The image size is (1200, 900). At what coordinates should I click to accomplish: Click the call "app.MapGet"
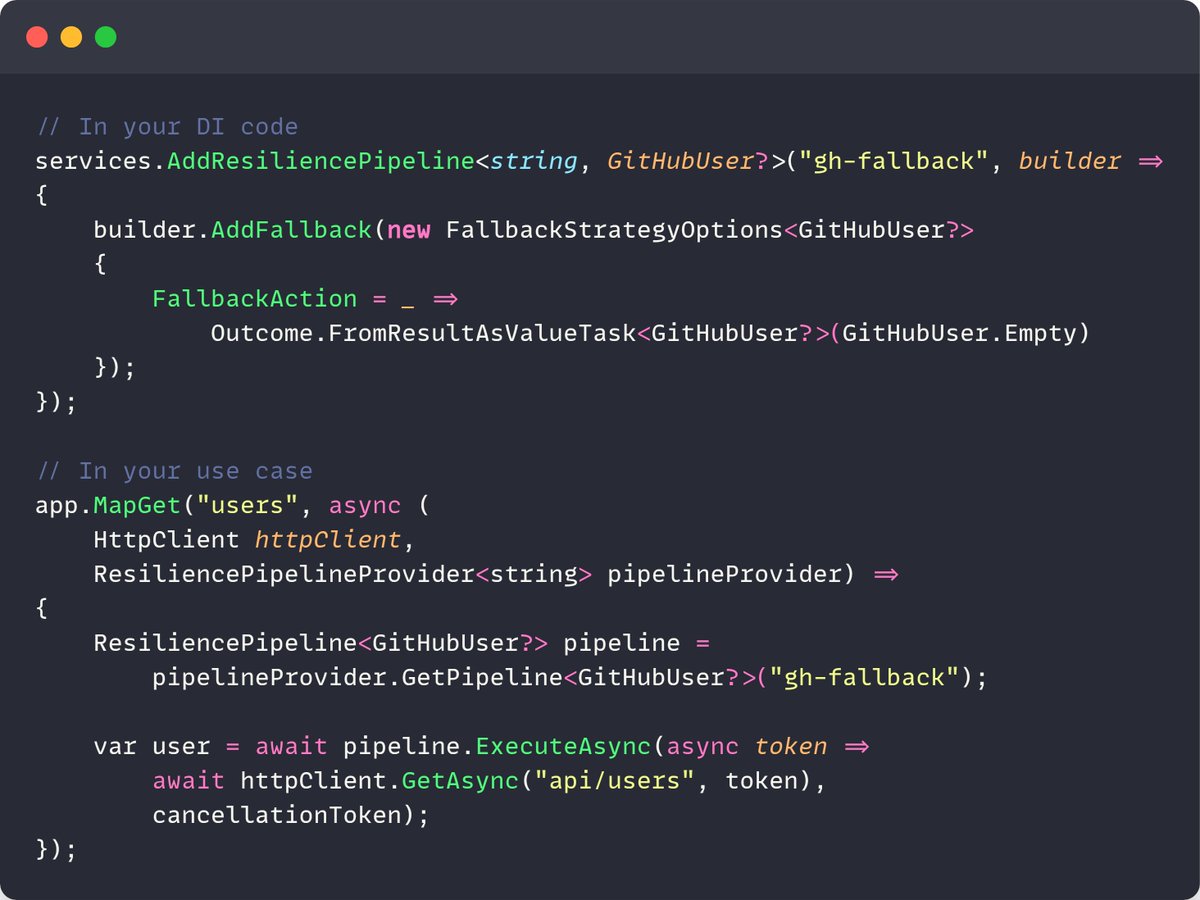[x=108, y=505]
